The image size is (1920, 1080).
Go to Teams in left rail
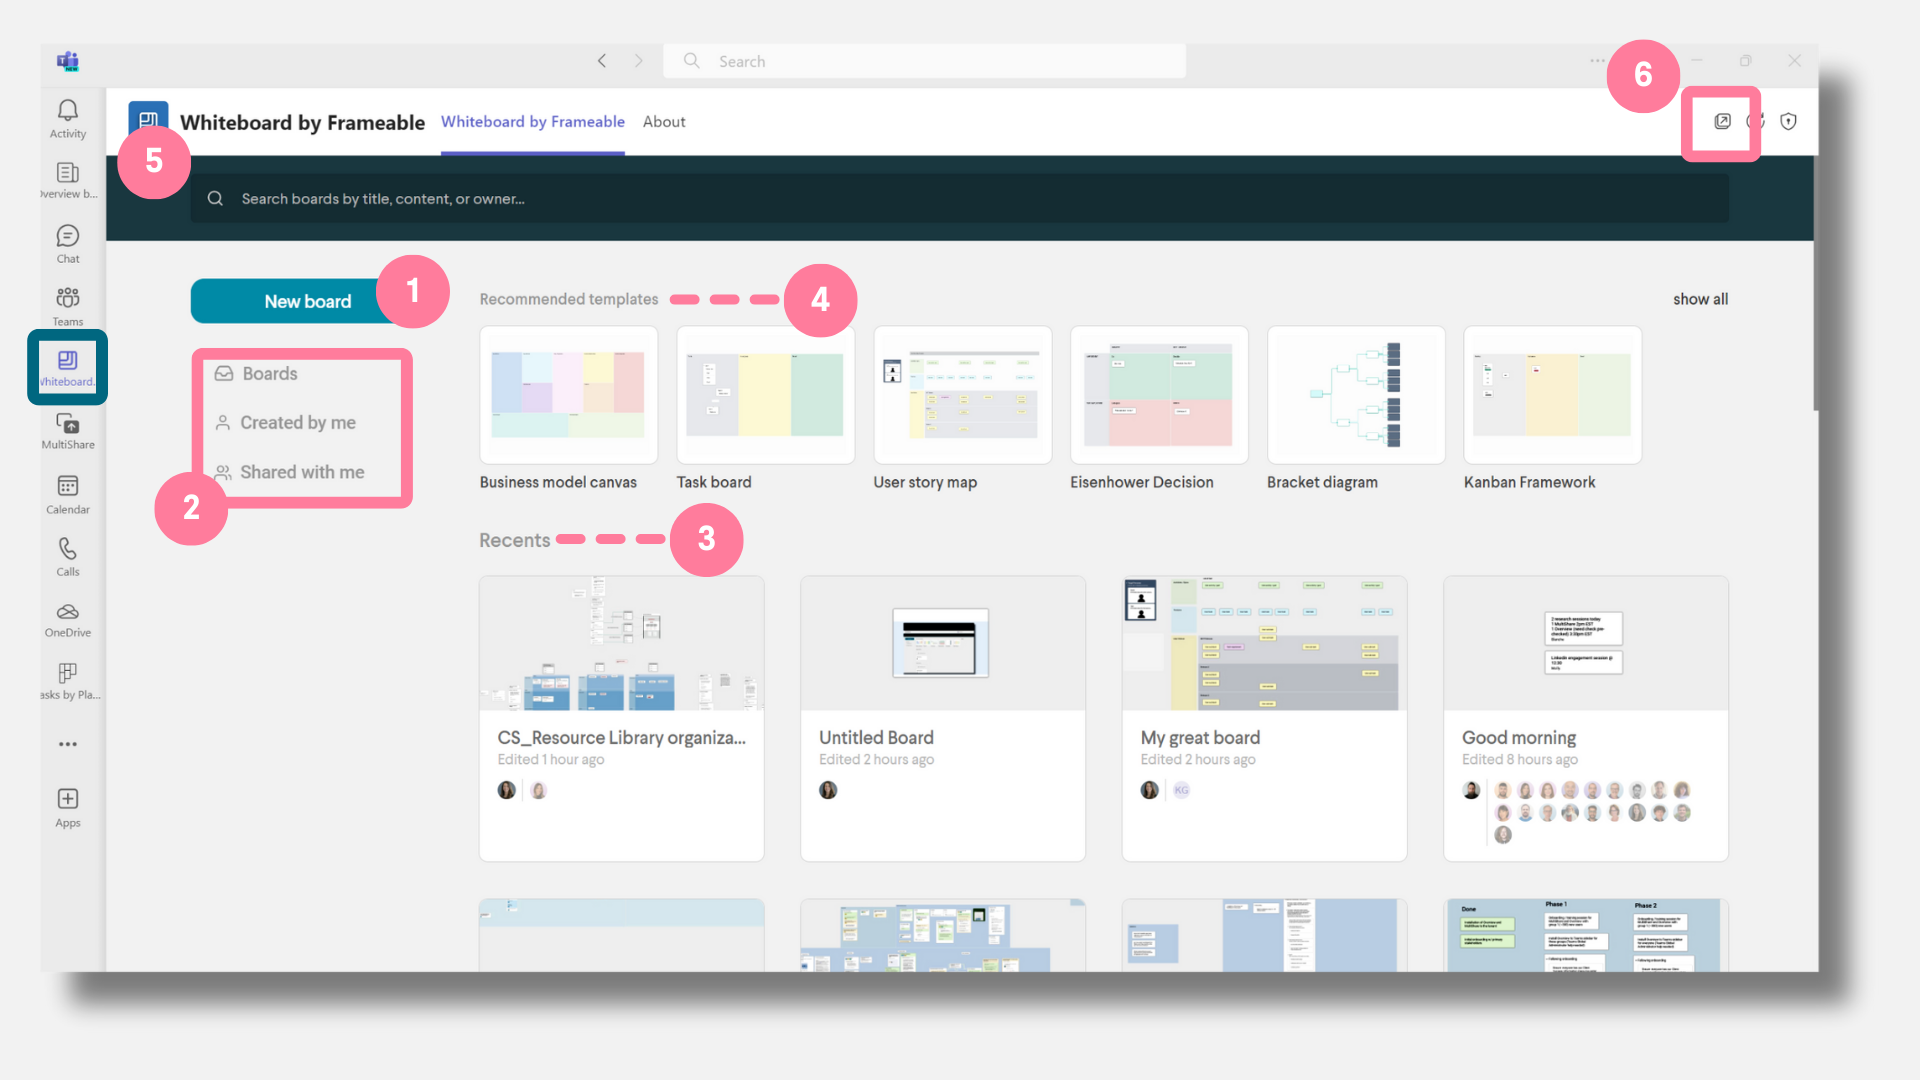point(67,305)
